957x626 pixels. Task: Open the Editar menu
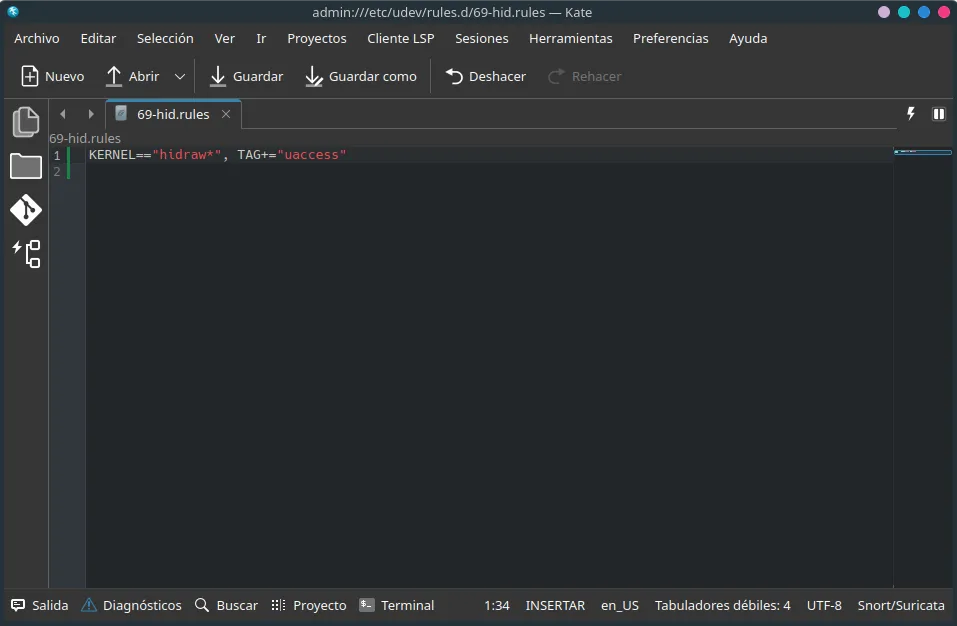tap(98, 38)
